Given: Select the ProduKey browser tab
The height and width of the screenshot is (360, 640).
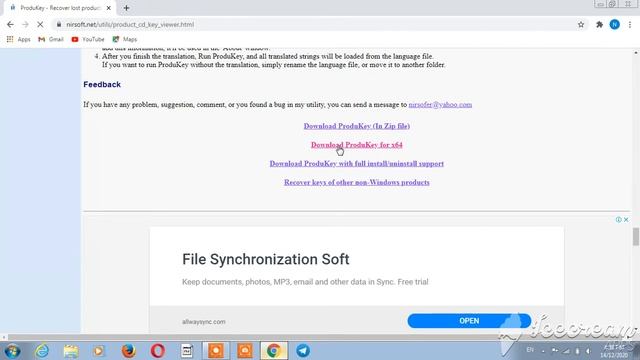Looking at the screenshot, I should coord(60,8).
